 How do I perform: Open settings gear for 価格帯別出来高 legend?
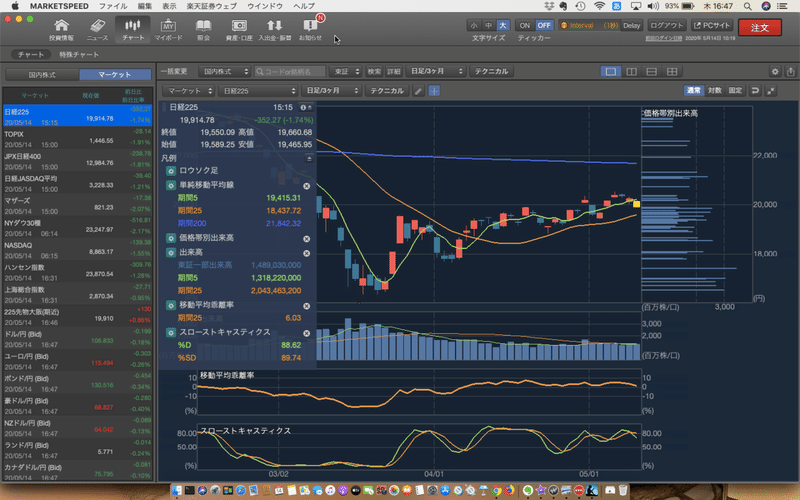point(171,238)
